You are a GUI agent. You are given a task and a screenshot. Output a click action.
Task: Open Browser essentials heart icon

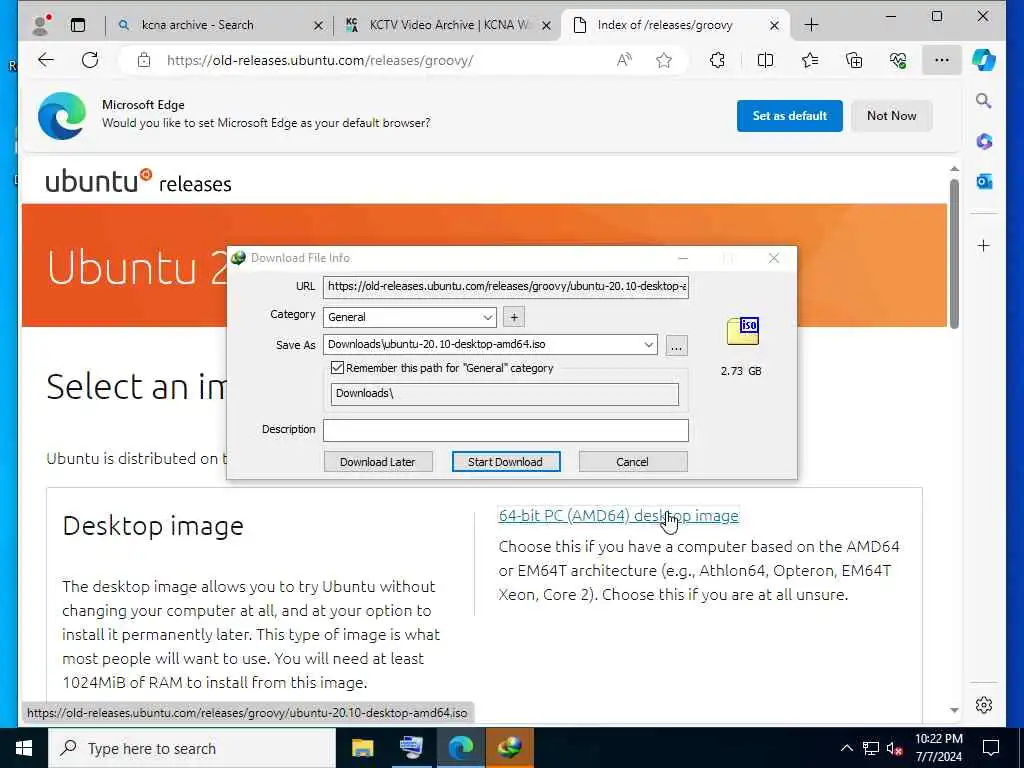pos(898,61)
